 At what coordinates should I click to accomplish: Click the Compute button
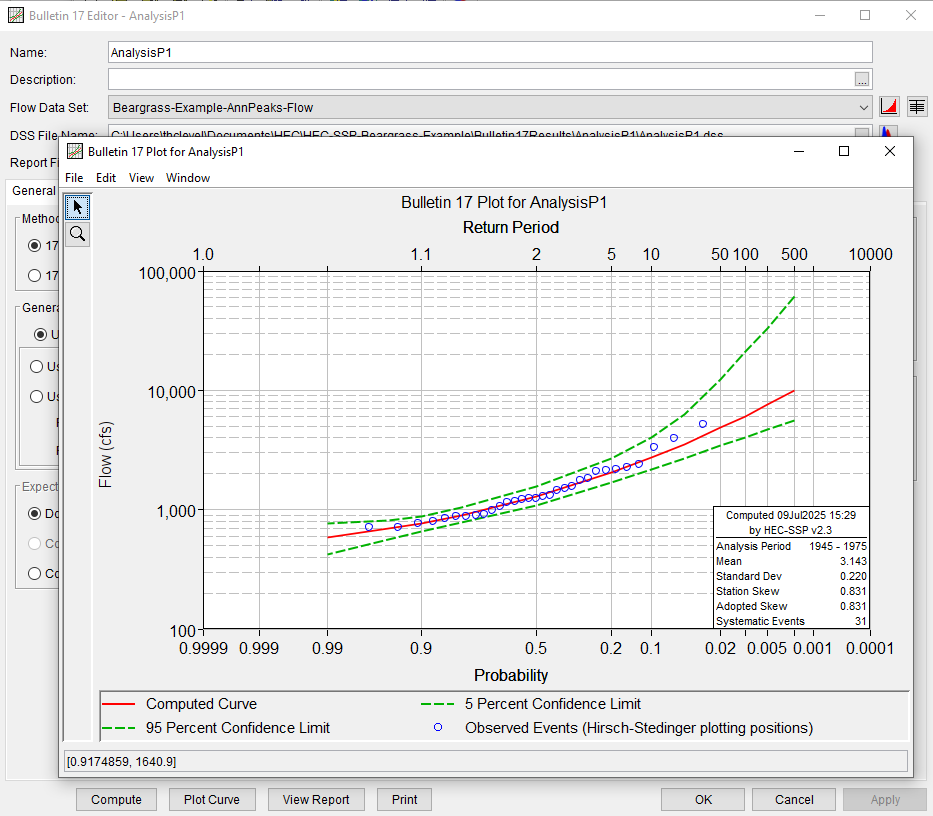(116, 799)
